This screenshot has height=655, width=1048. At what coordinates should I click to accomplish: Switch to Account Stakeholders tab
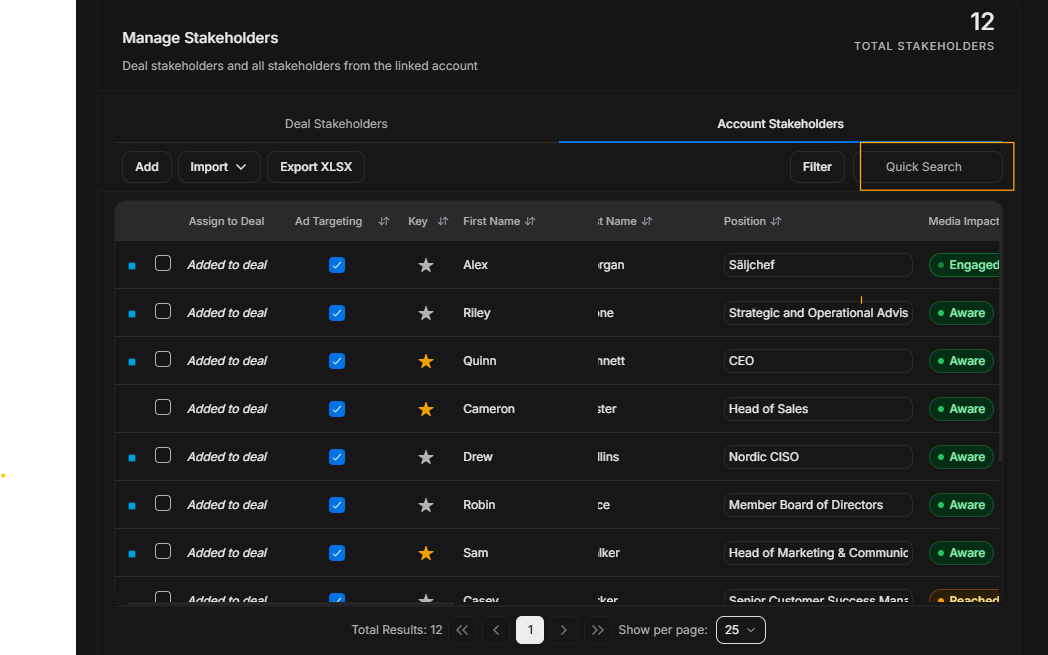pyautogui.click(x=780, y=124)
